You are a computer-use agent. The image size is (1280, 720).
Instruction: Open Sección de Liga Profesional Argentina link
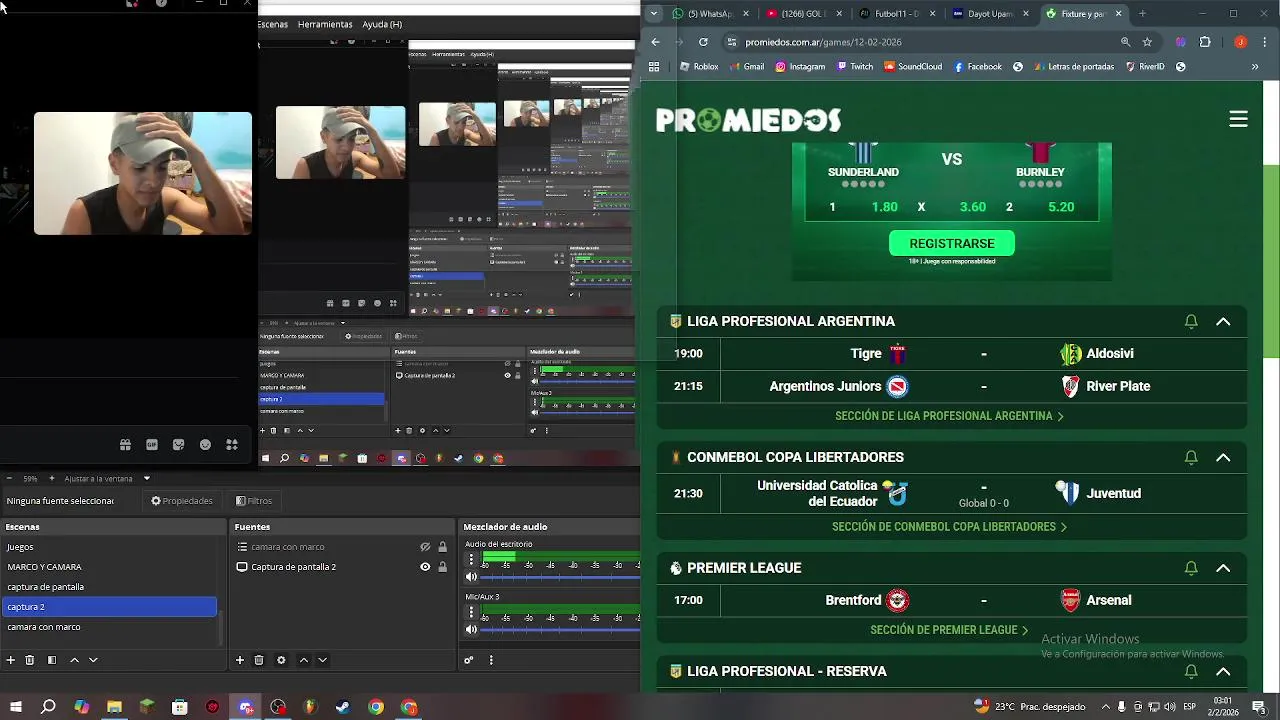pos(949,416)
